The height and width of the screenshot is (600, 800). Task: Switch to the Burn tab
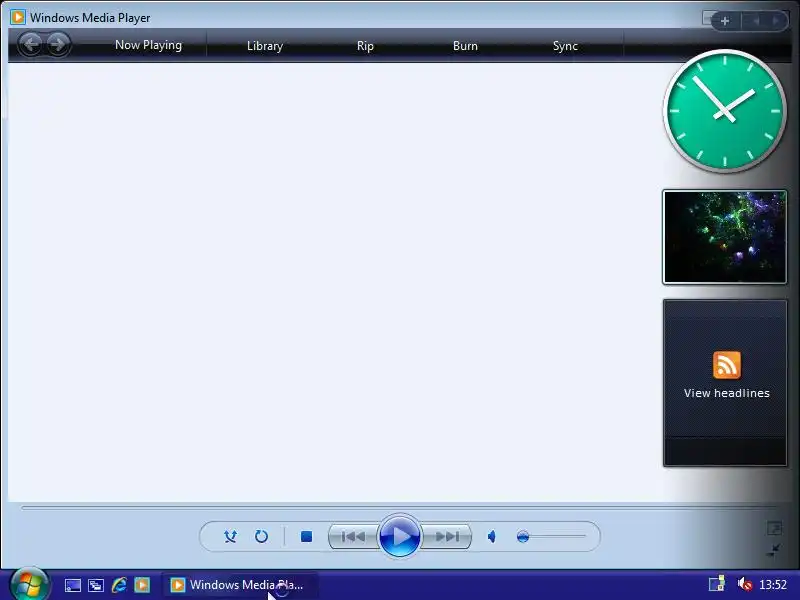coord(465,46)
